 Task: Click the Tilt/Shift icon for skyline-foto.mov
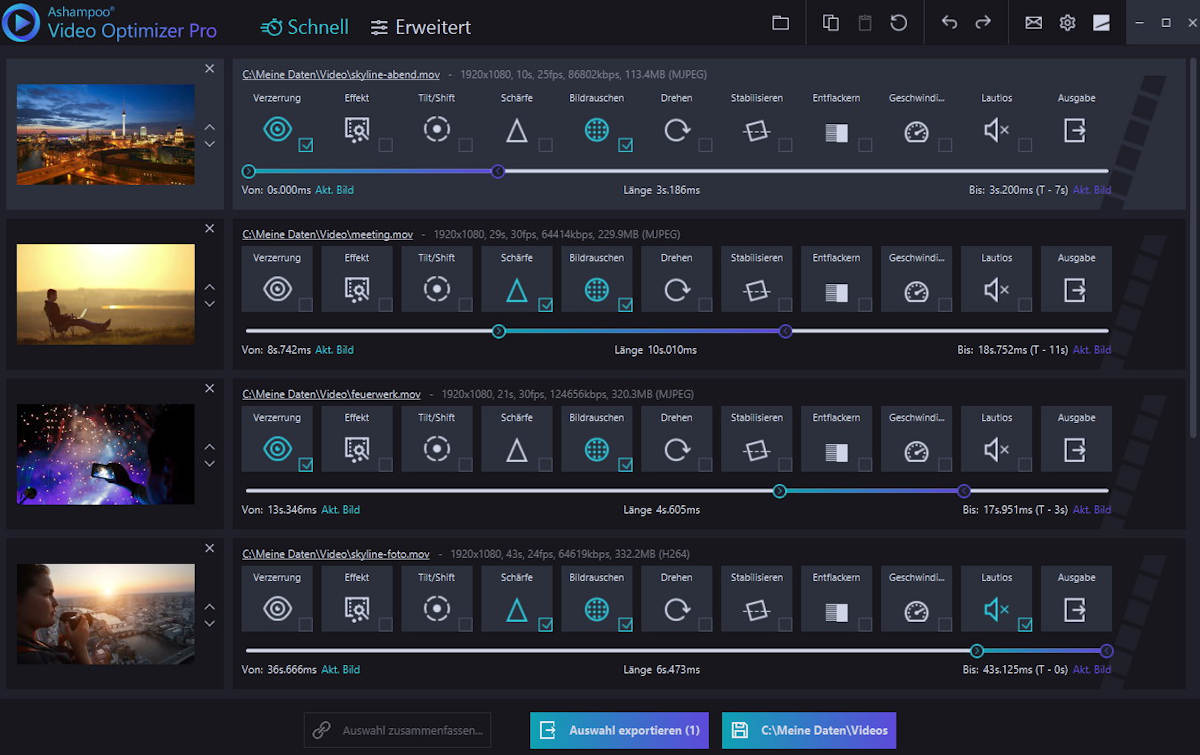point(436,610)
